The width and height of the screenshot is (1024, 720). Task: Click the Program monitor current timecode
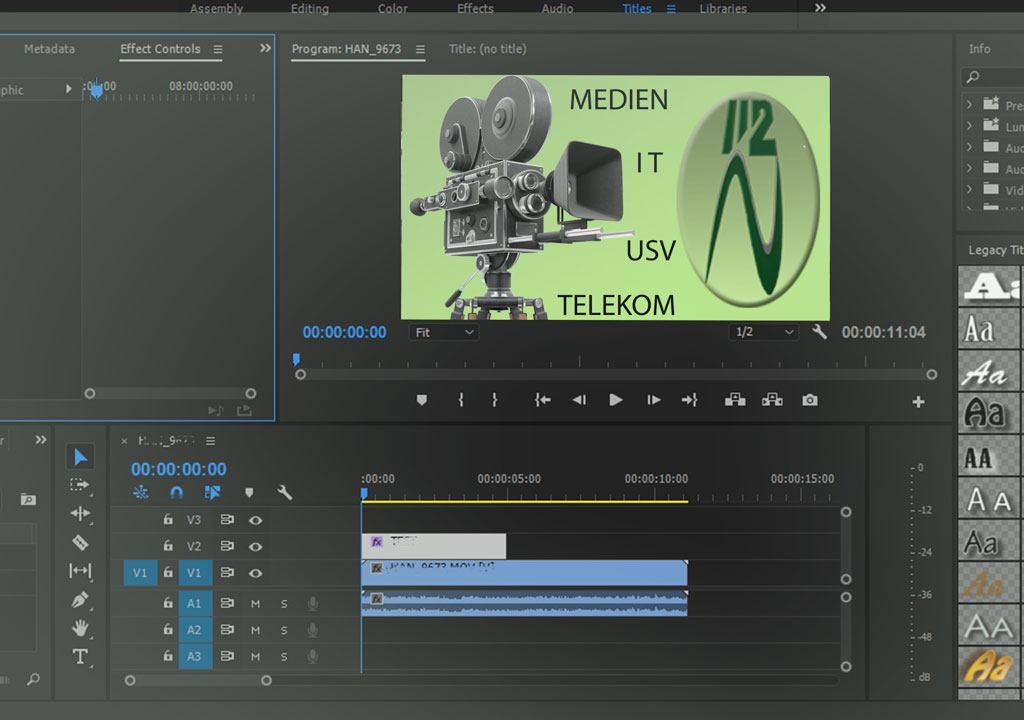click(x=344, y=332)
